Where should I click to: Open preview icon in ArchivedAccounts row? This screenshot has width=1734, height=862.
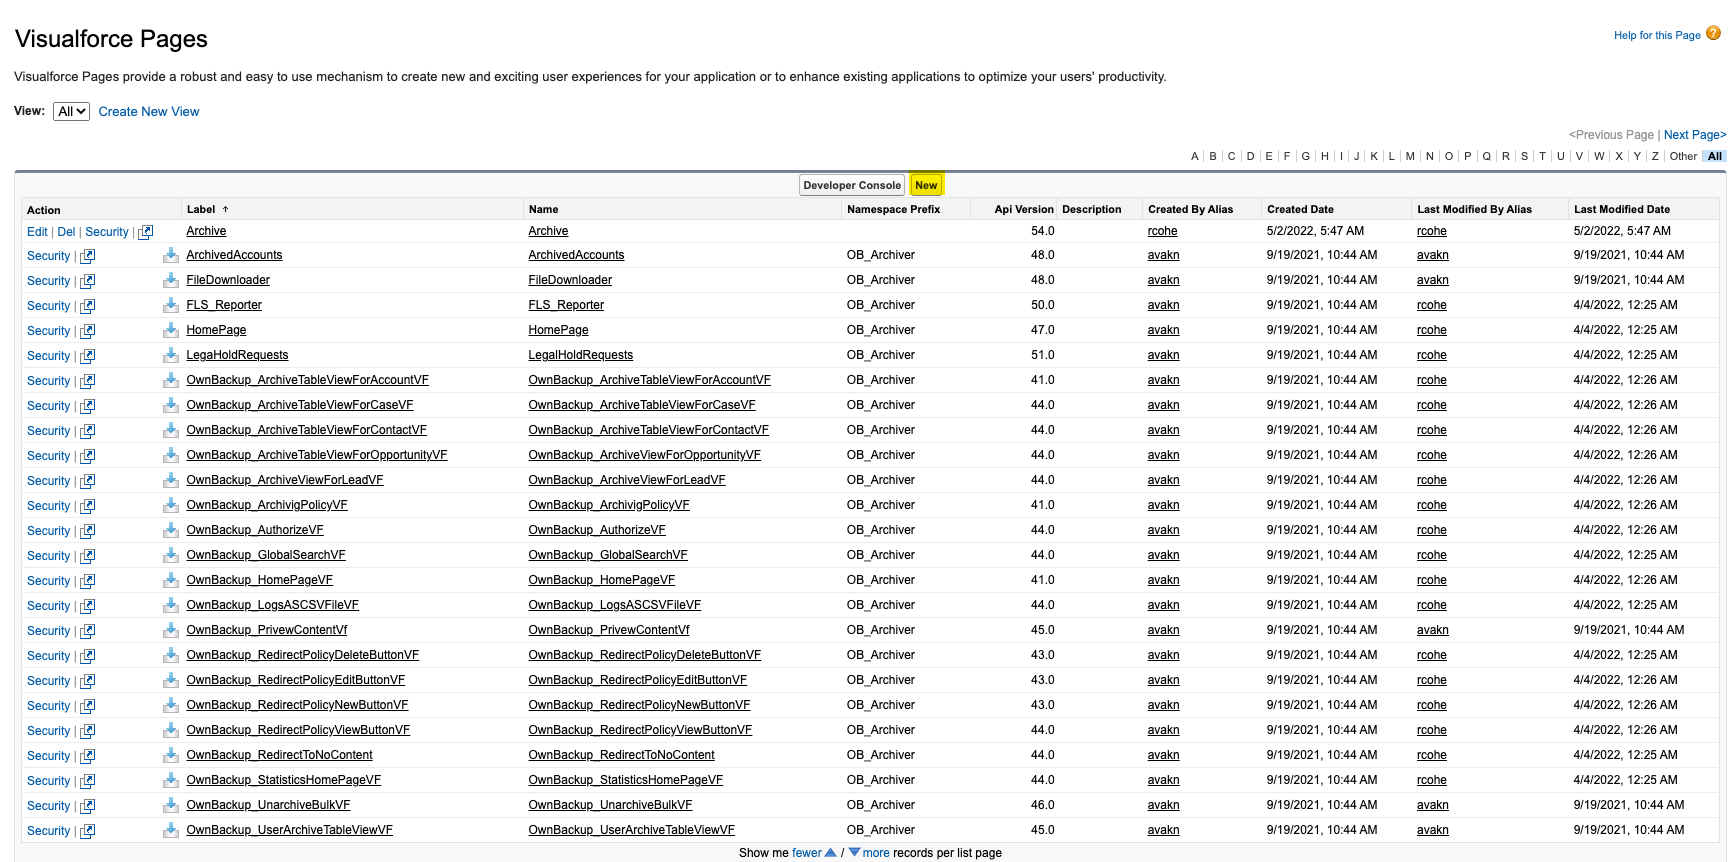click(x=88, y=256)
